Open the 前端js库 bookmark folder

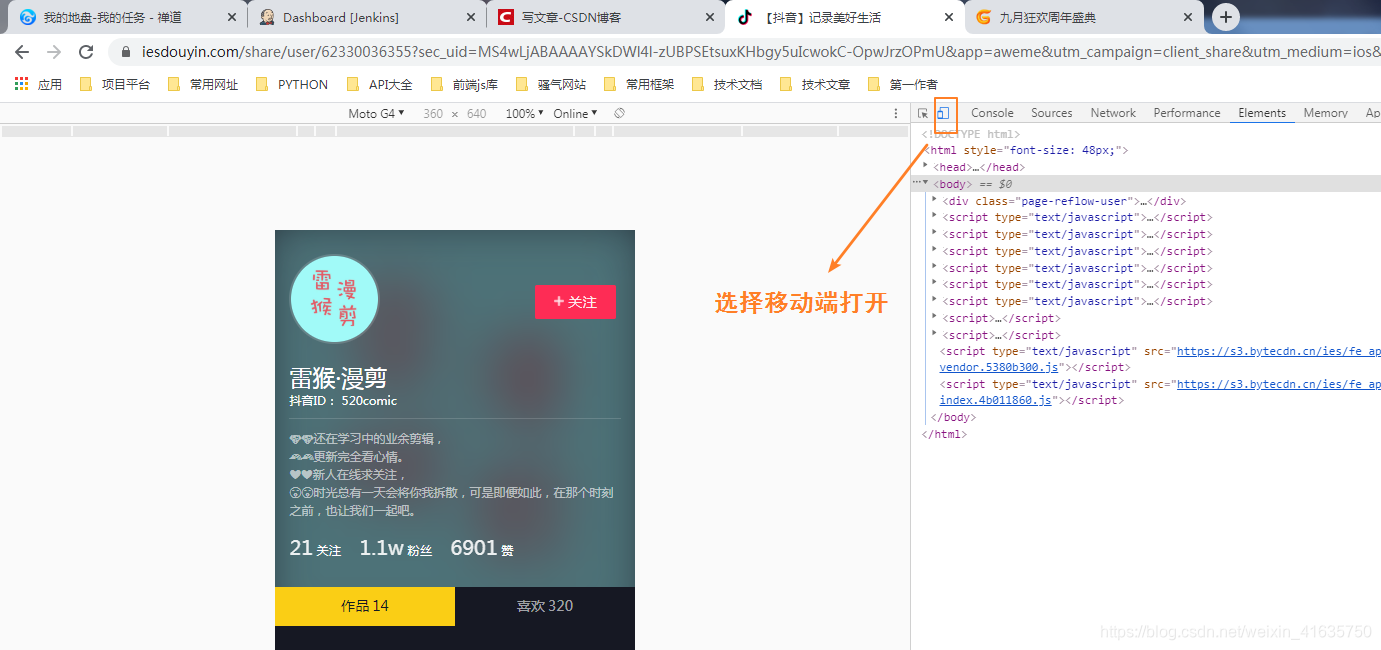tap(465, 85)
